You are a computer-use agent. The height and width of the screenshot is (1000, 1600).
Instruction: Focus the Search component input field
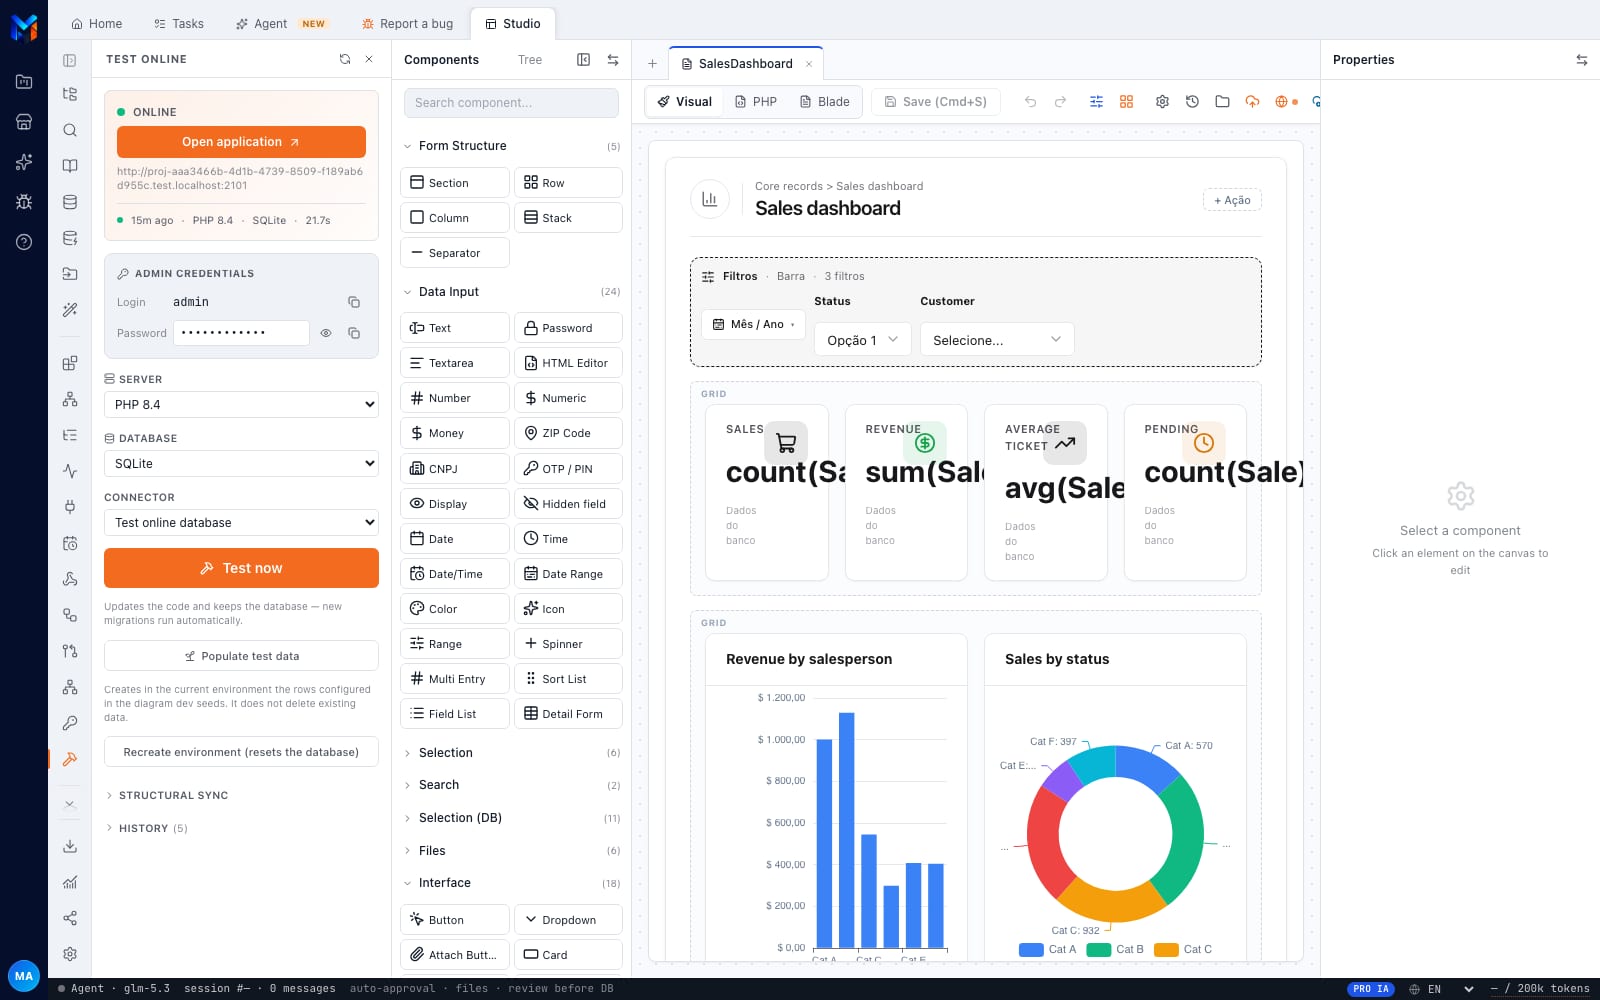[511, 103]
